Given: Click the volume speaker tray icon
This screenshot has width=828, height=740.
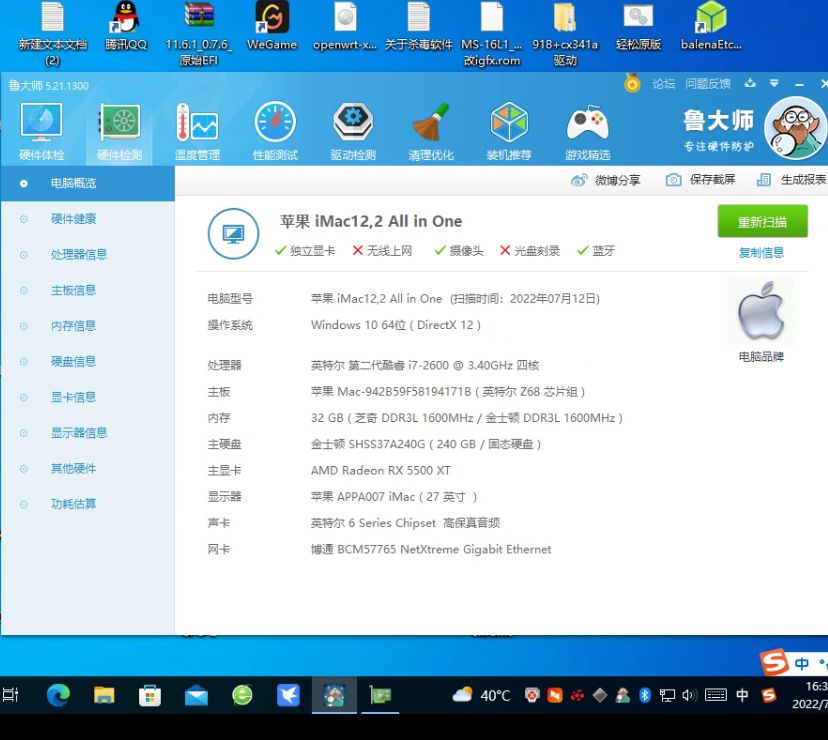Looking at the screenshot, I should click(x=689, y=695).
